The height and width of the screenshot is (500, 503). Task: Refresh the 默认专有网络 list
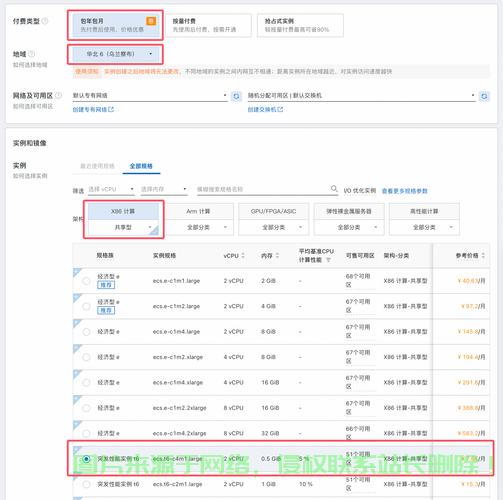click(x=236, y=96)
